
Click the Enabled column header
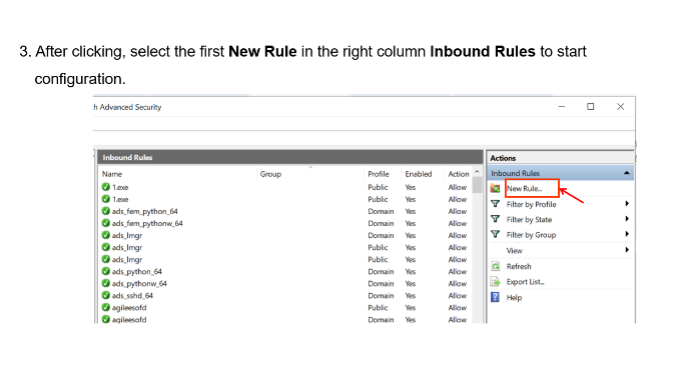click(x=418, y=174)
